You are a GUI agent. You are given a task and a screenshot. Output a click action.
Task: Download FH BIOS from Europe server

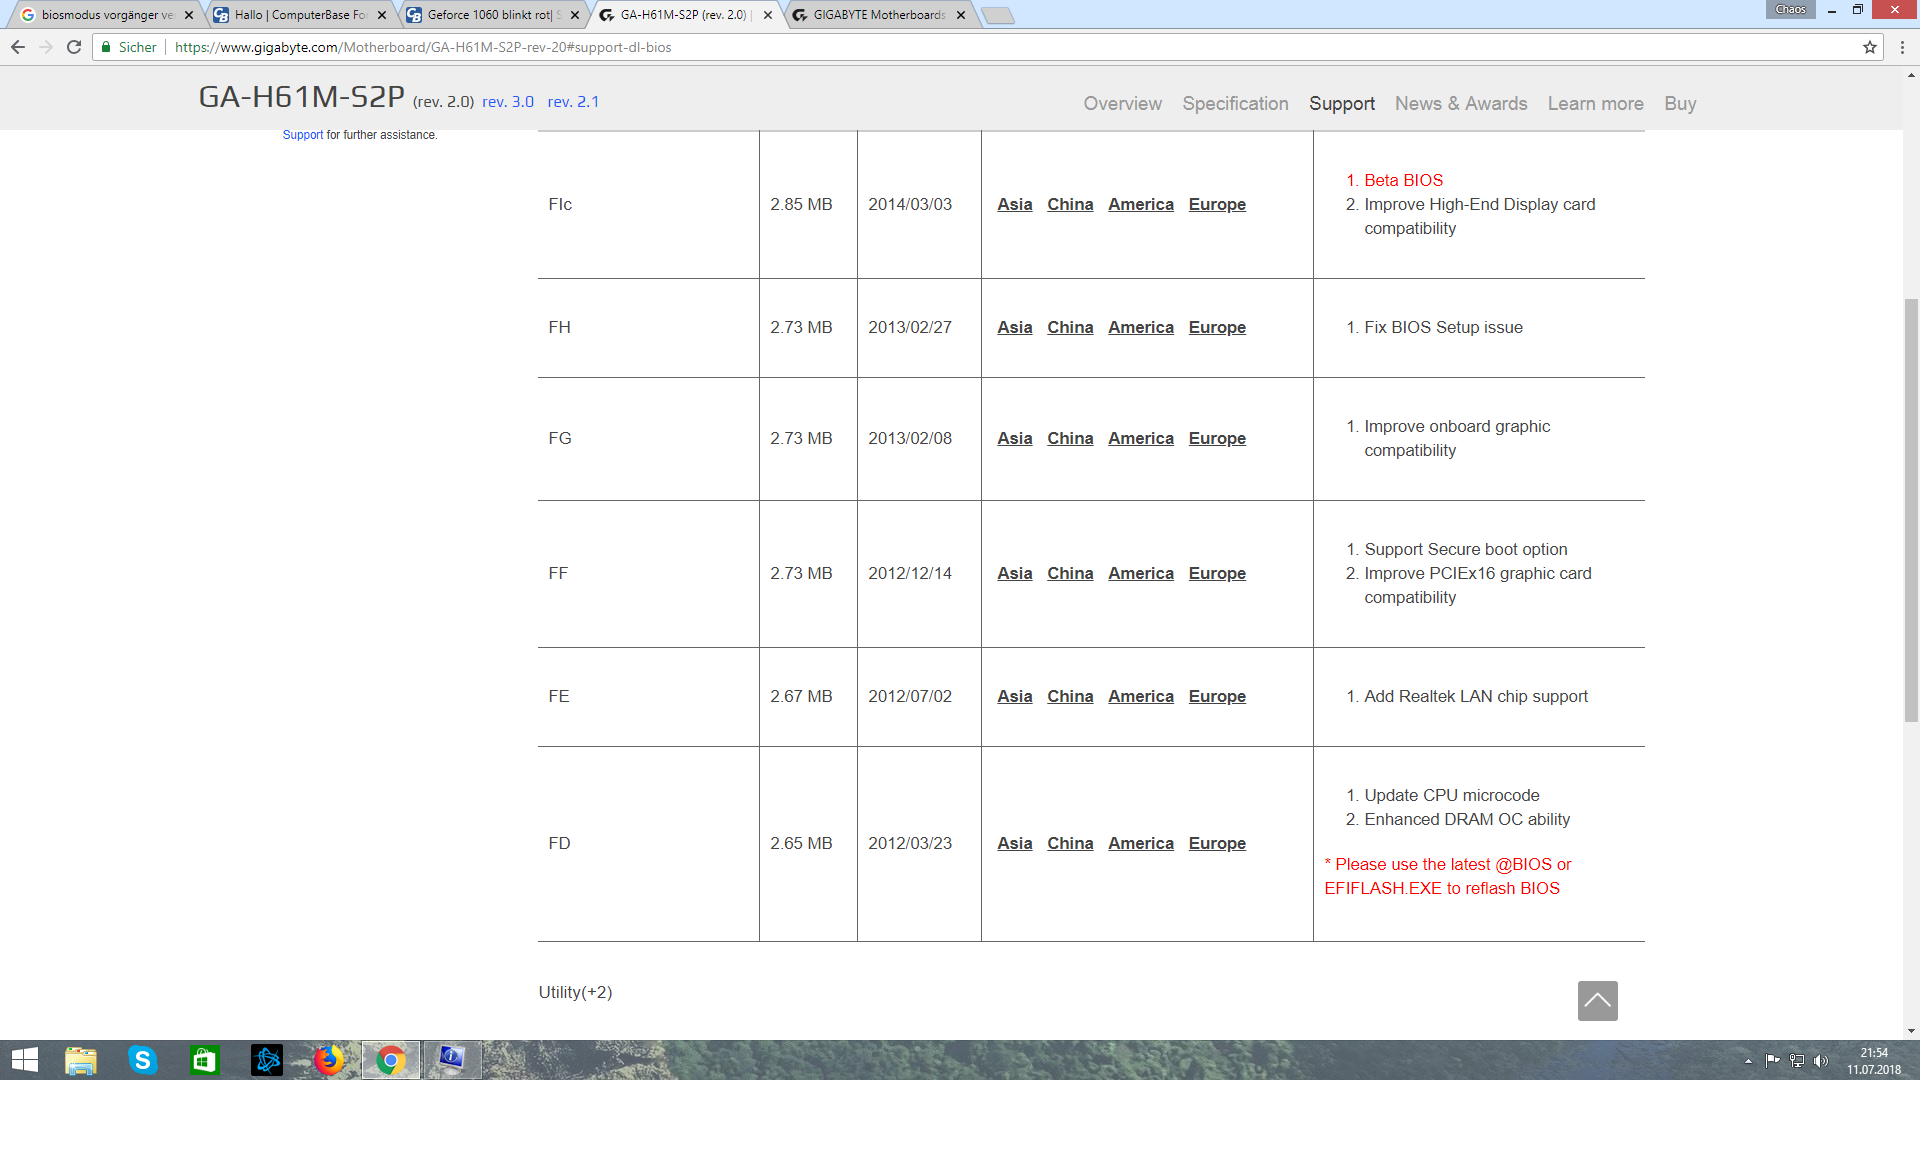1217,327
